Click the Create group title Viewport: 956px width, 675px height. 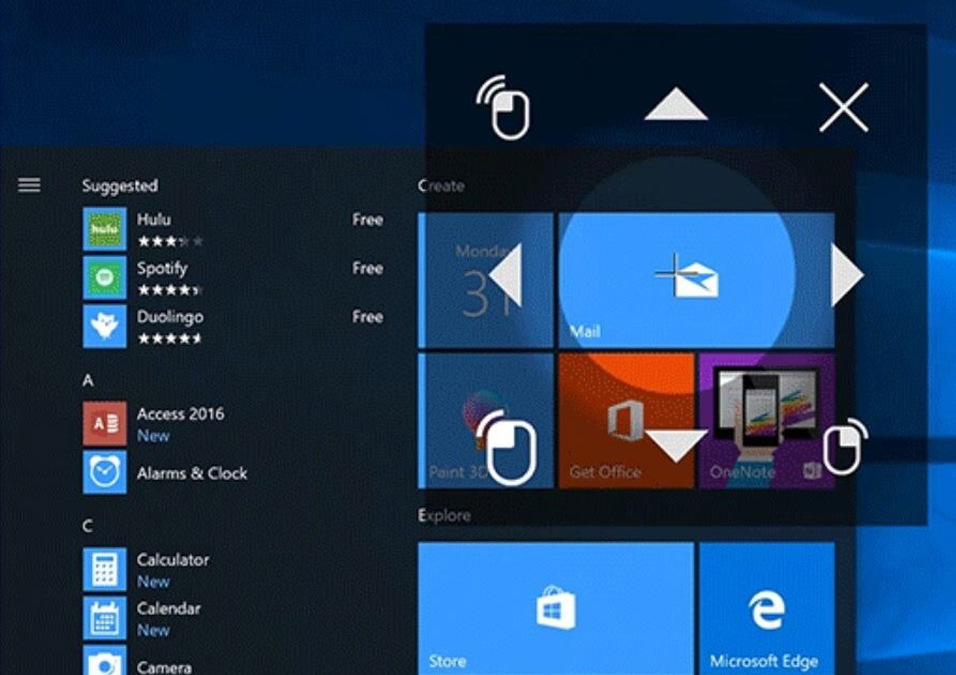tap(441, 186)
